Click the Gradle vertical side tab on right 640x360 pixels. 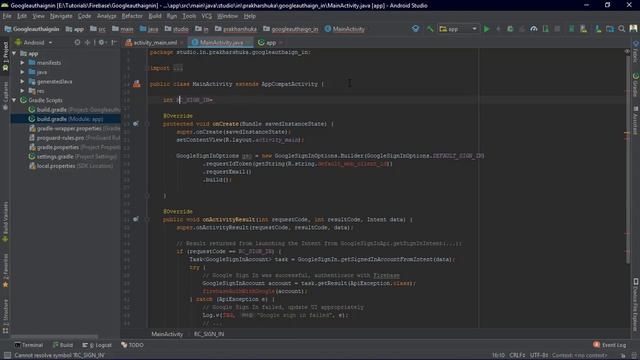(636, 84)
